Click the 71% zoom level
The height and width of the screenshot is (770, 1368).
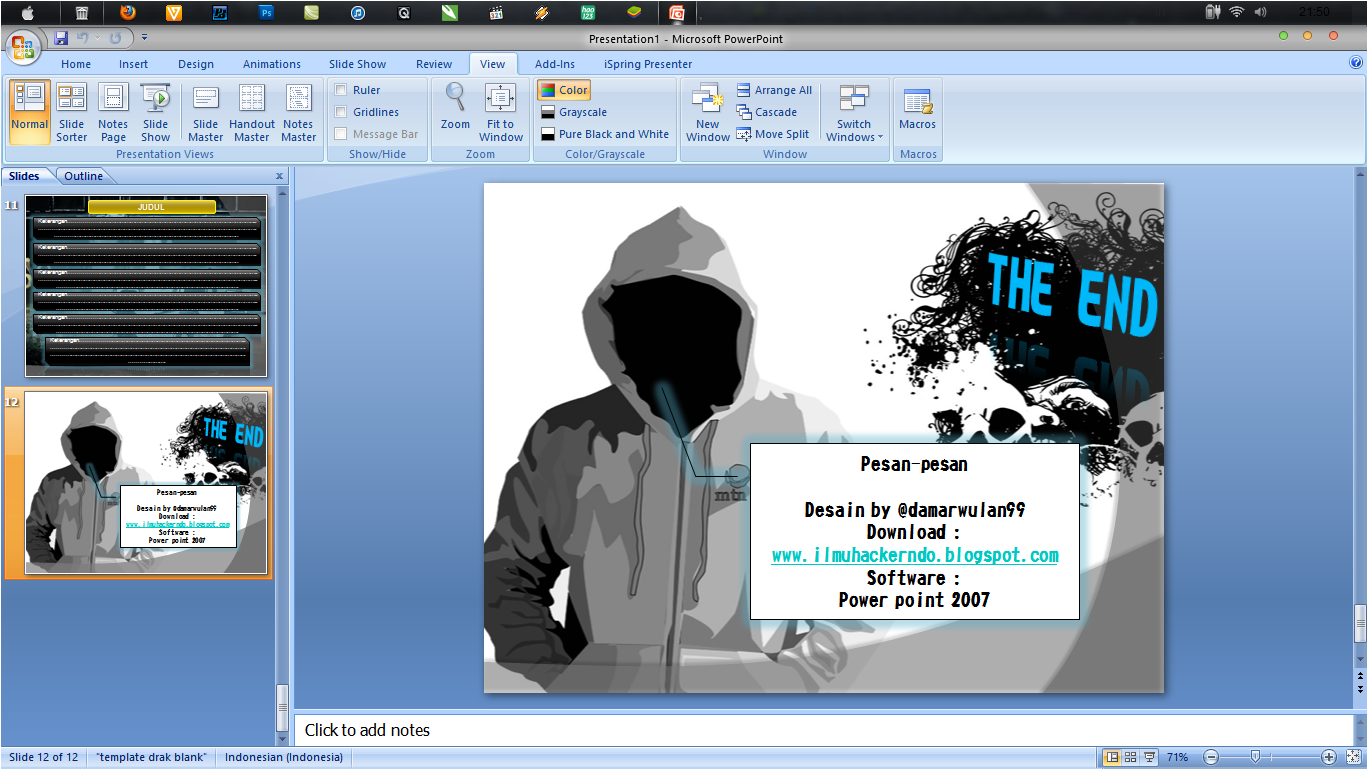click(1178, 757)
